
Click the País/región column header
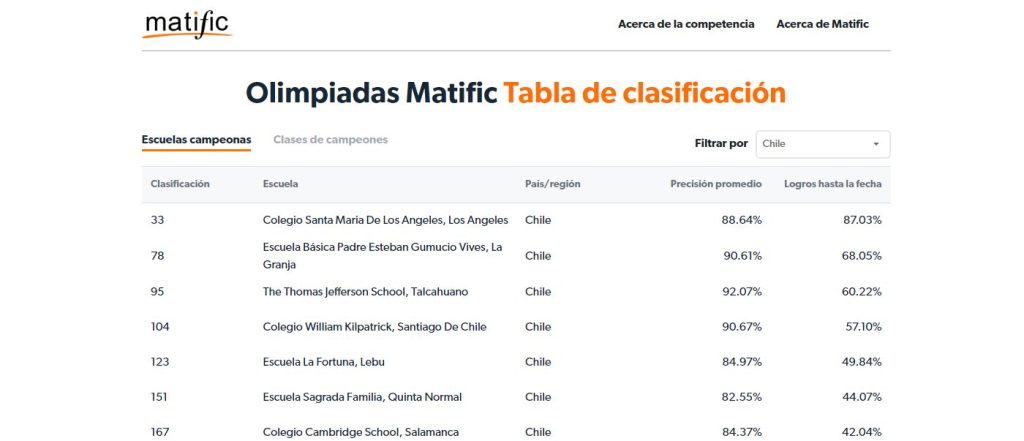pos(552,184)
